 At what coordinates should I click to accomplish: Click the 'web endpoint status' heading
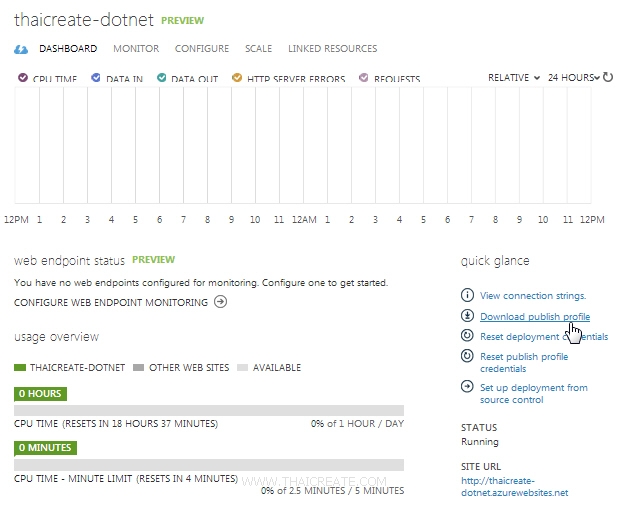tap(69, 261)
